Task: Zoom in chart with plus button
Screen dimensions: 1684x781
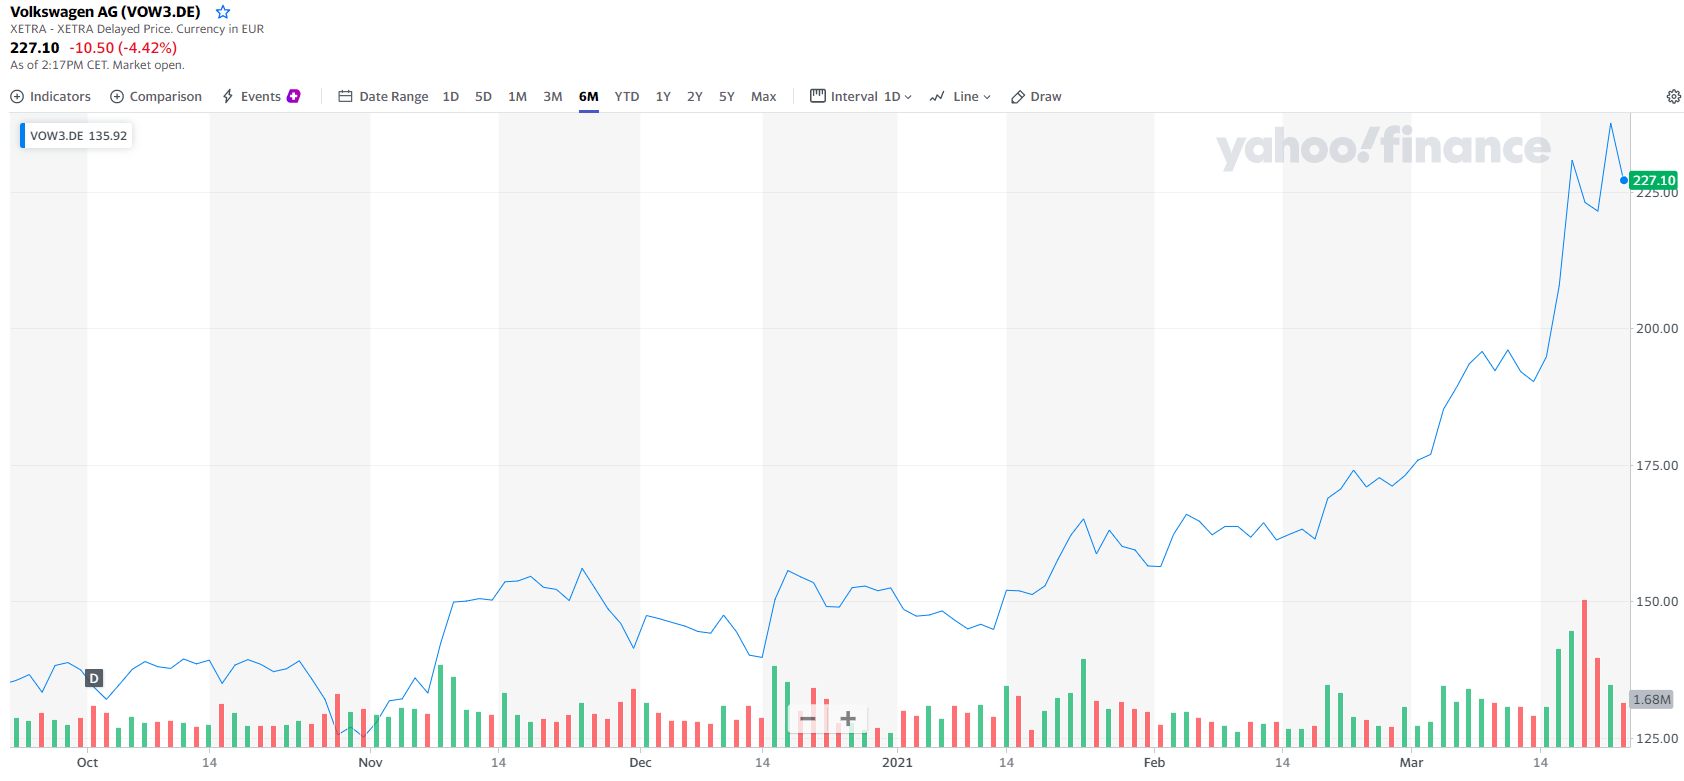Action: (848, 719)
